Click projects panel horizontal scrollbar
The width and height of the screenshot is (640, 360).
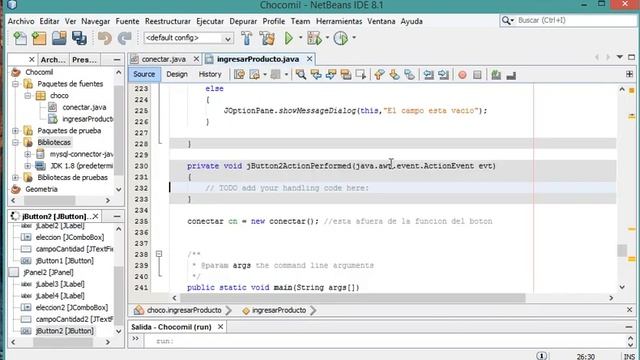(x=49, y=200)
